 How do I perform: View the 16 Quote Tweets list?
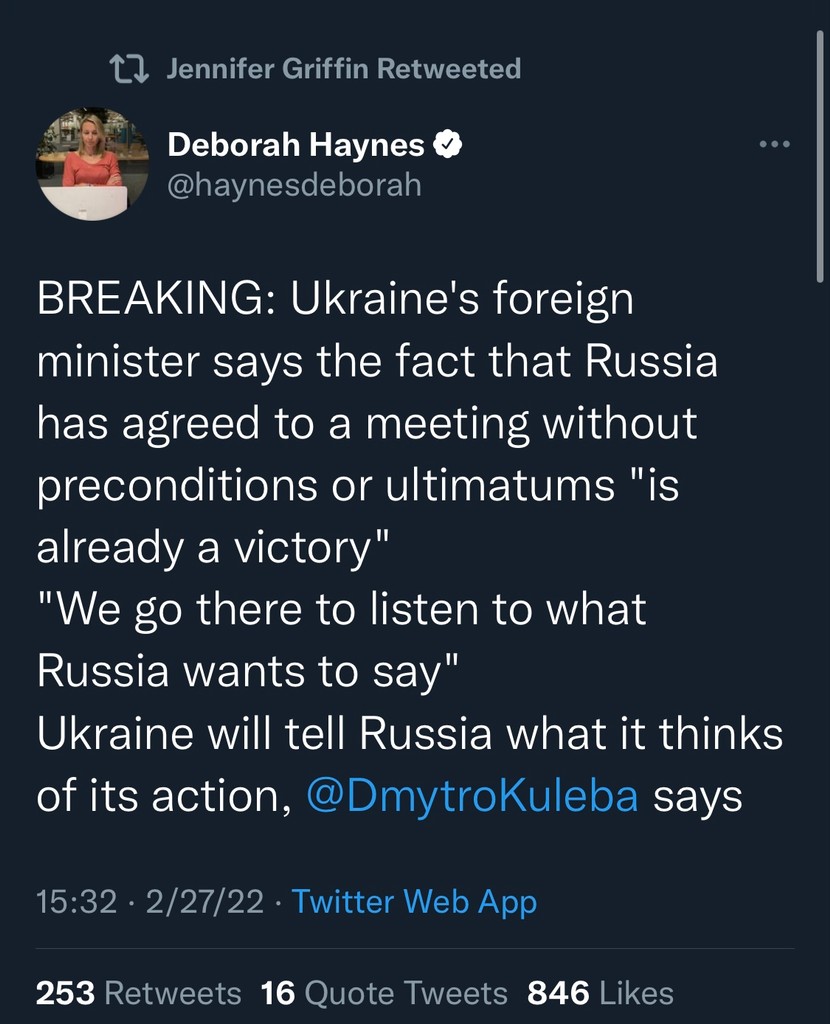[x=384, y=992]
